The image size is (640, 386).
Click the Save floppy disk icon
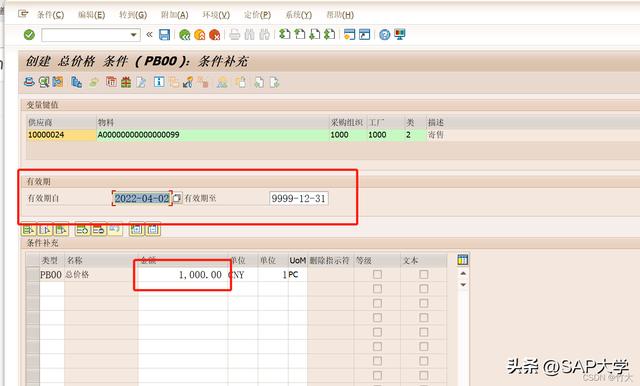coord(164,35)
